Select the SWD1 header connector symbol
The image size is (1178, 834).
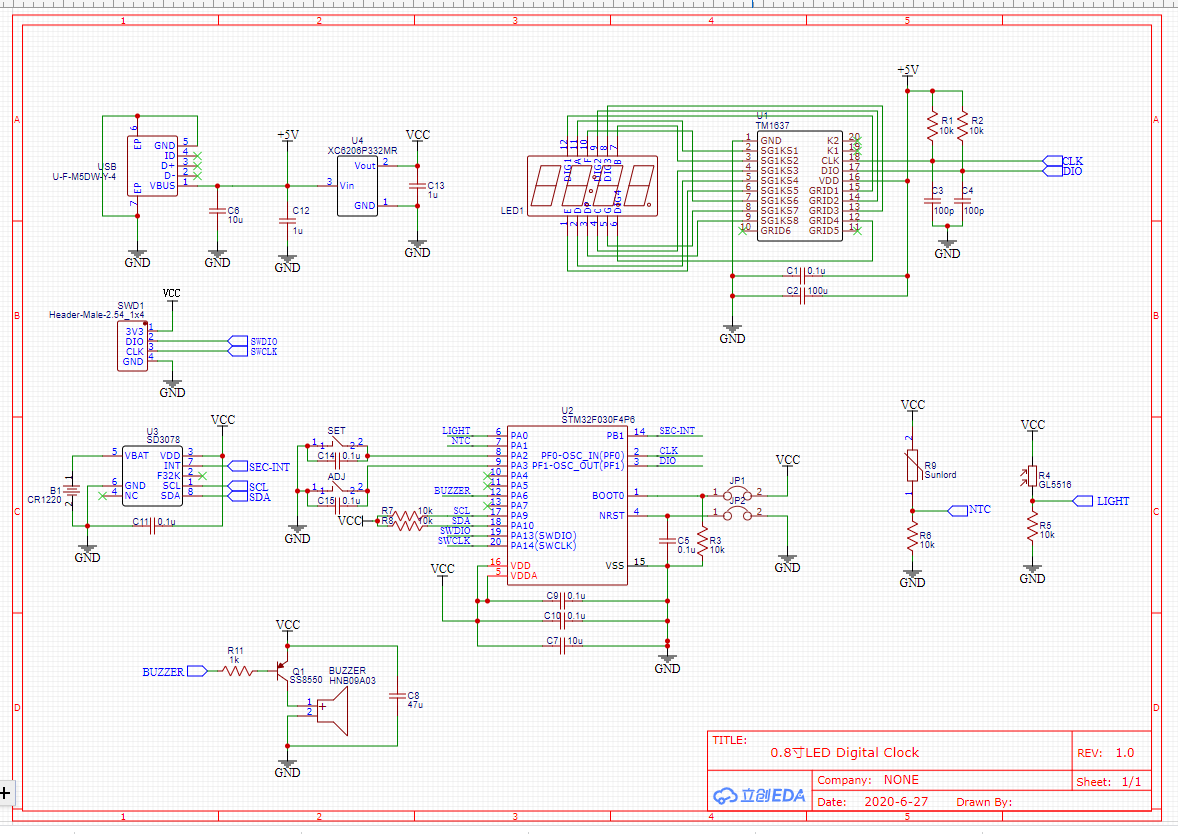(x=133, y=346)
